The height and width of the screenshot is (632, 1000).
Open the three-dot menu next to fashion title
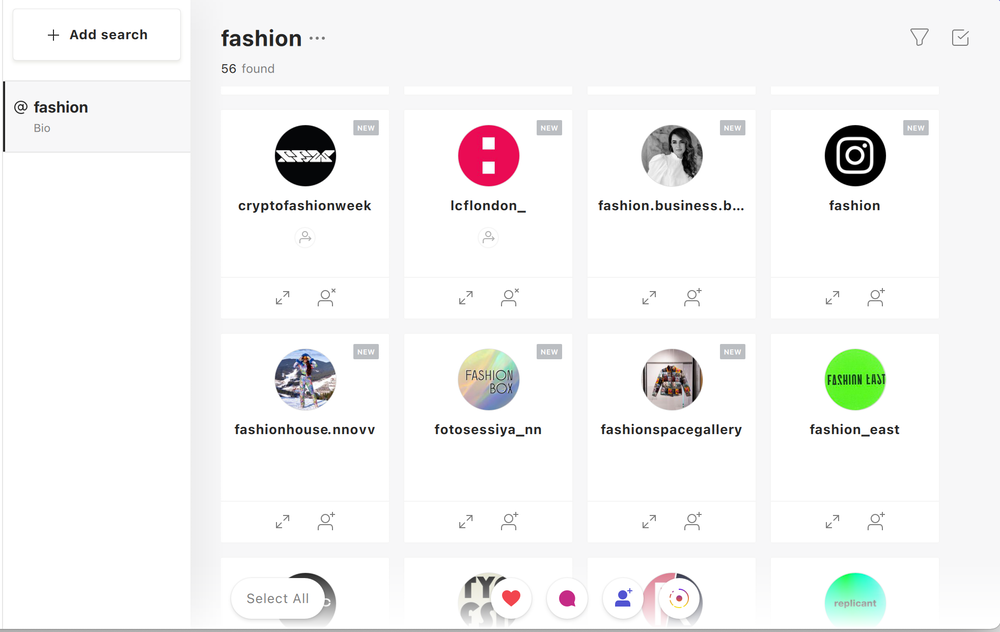[x=317, y=39]
